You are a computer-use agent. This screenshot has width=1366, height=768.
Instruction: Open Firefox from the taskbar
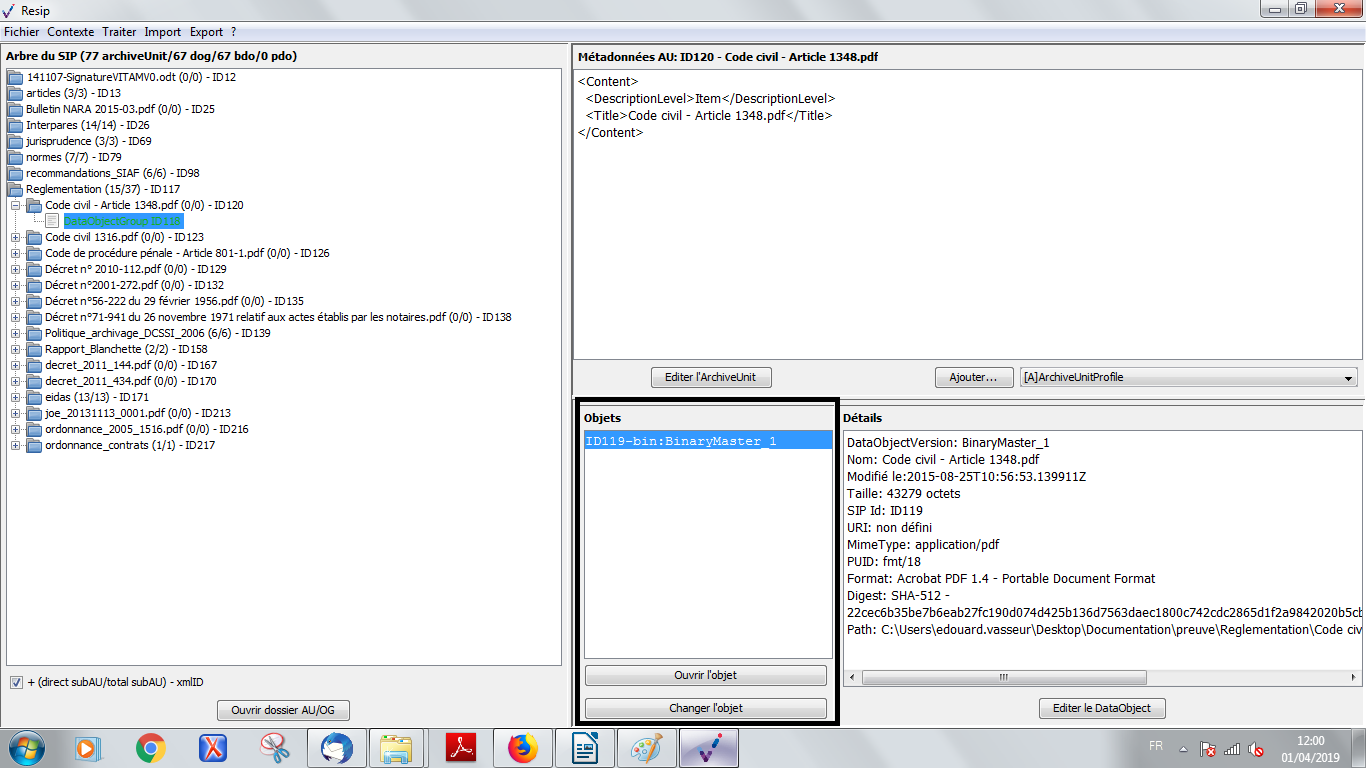tap(522, 747)
